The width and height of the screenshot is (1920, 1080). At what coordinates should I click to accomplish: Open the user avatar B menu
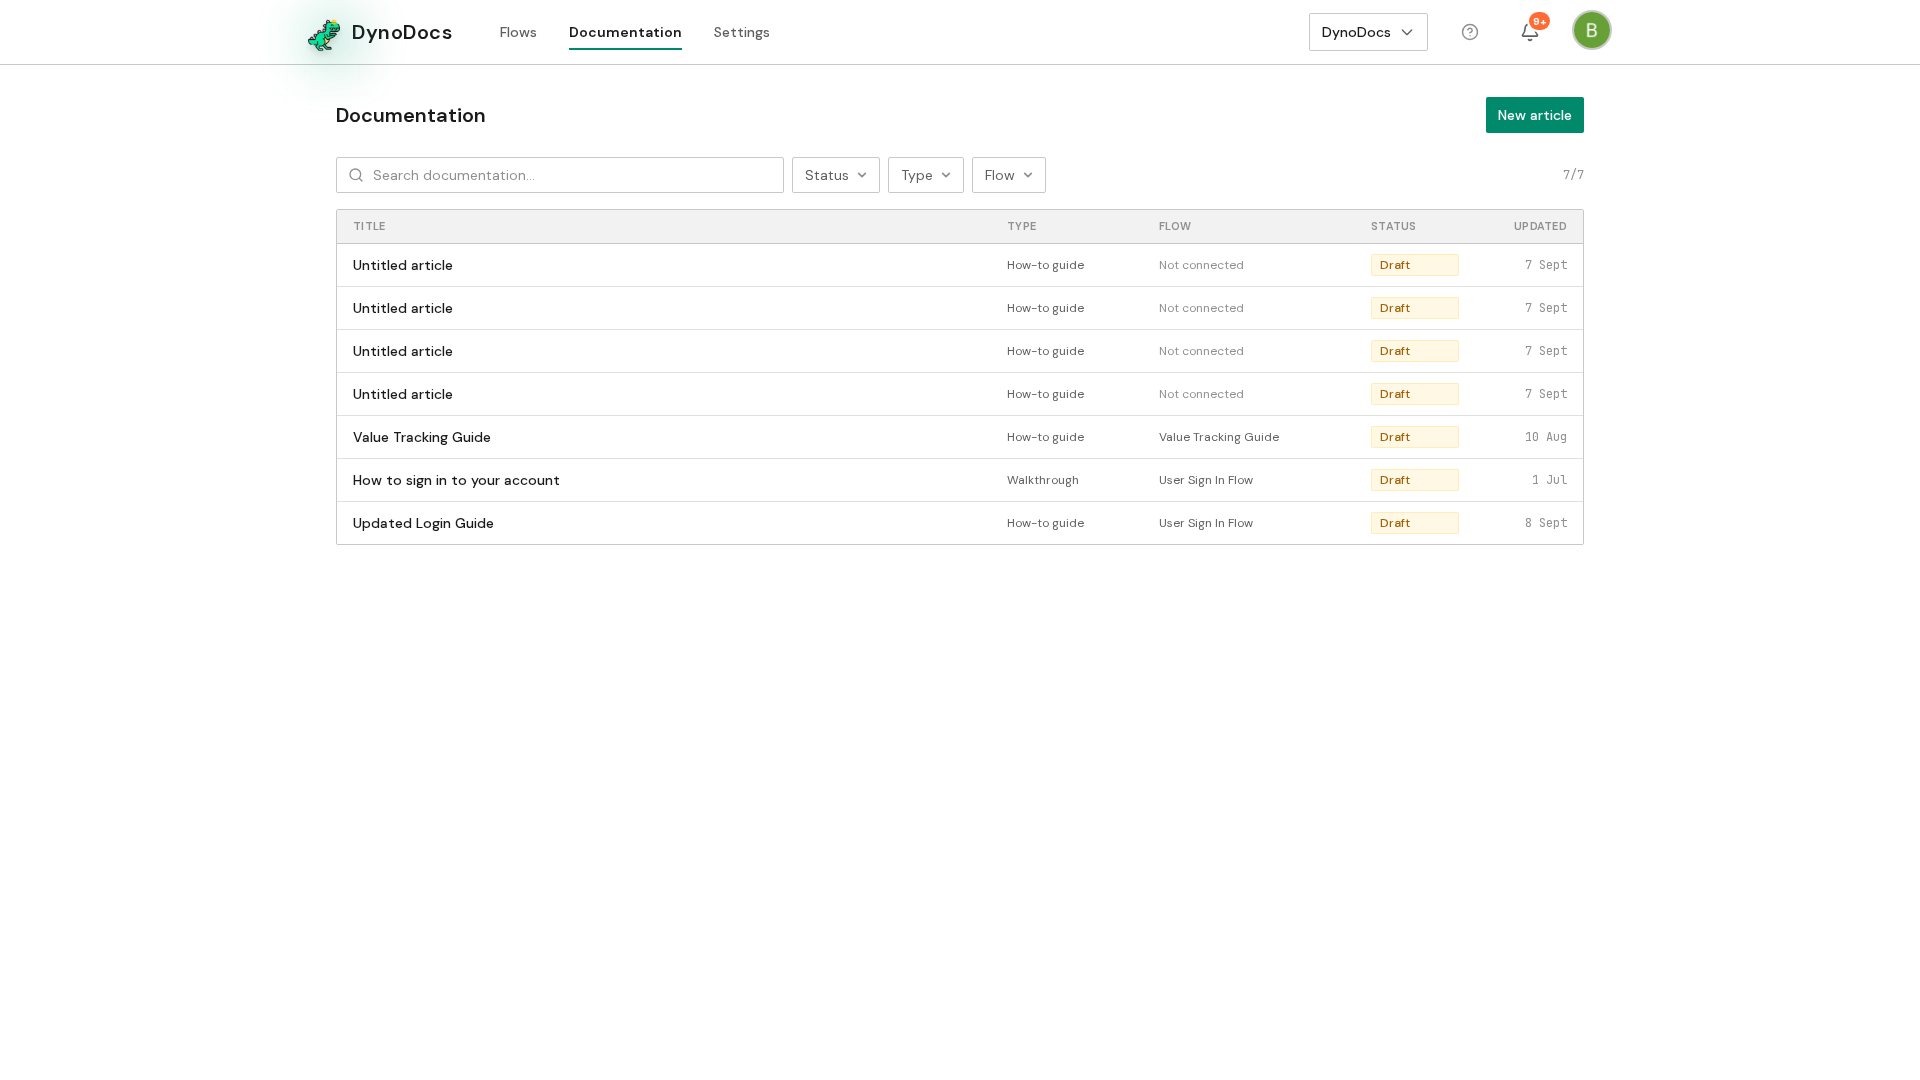click(x=1592, y=30)
